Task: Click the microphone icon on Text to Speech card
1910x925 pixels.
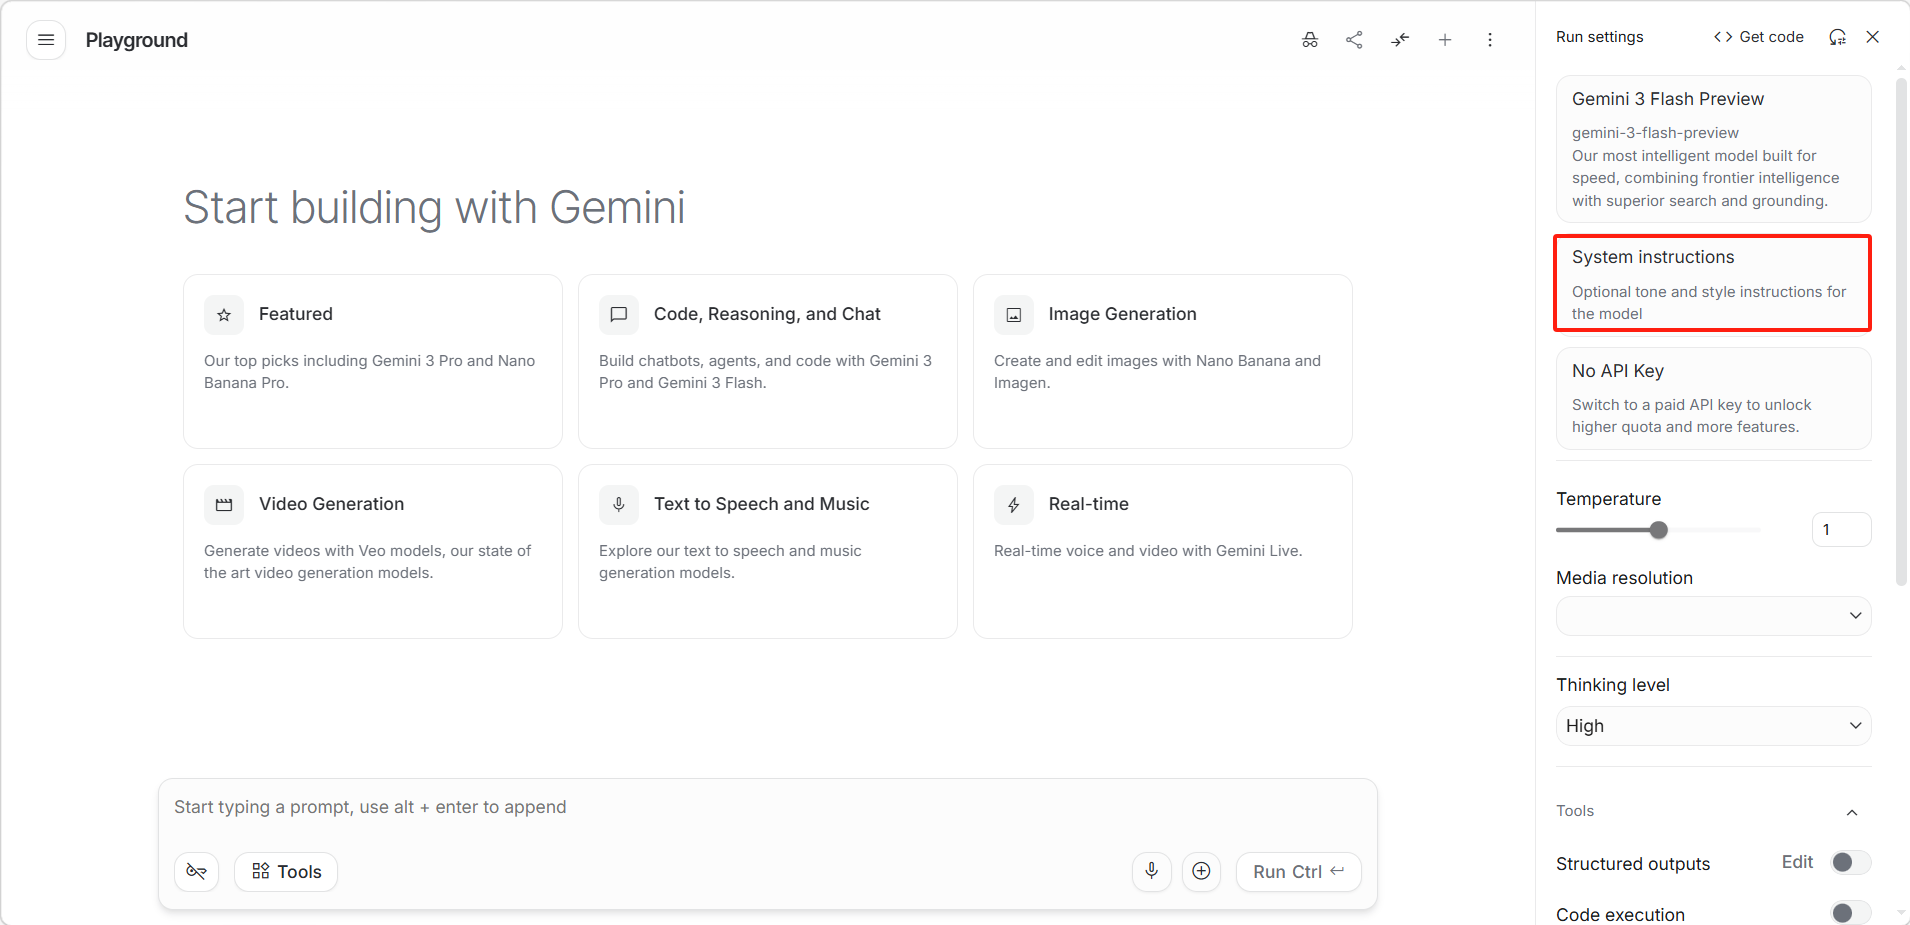Action: click(619, 505)
